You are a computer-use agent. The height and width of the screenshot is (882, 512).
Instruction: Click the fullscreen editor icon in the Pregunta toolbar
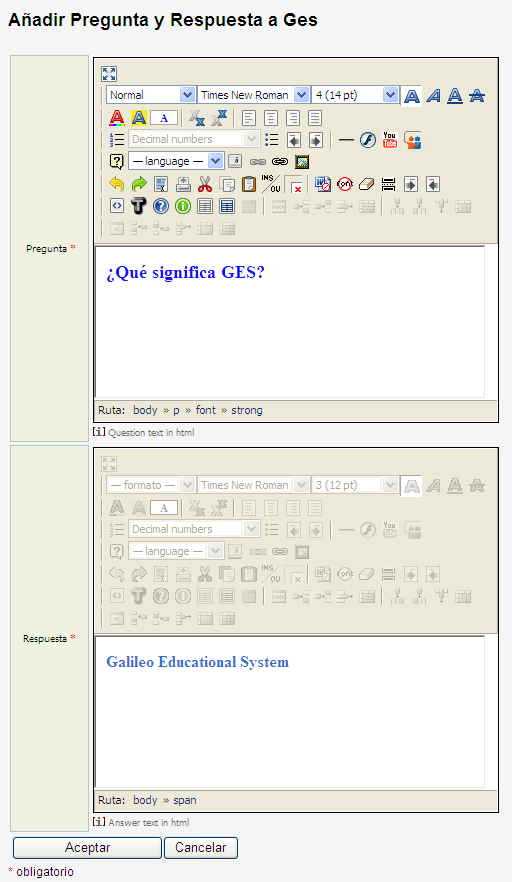pyautogui.click(x=109, y=74)
